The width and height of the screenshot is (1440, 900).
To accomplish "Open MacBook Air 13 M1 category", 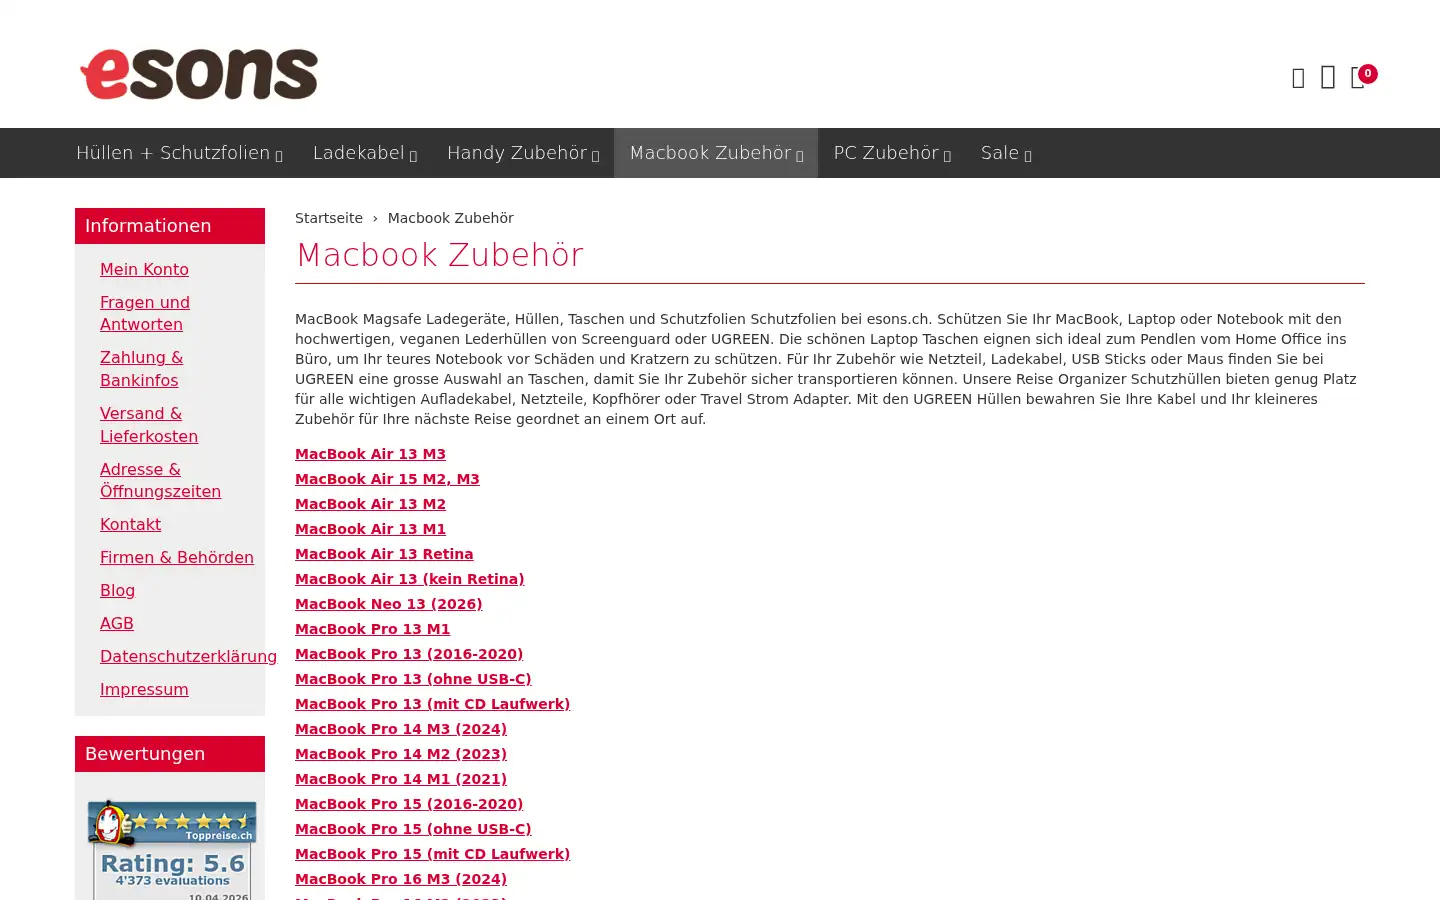I will click(x=370, y=529).
